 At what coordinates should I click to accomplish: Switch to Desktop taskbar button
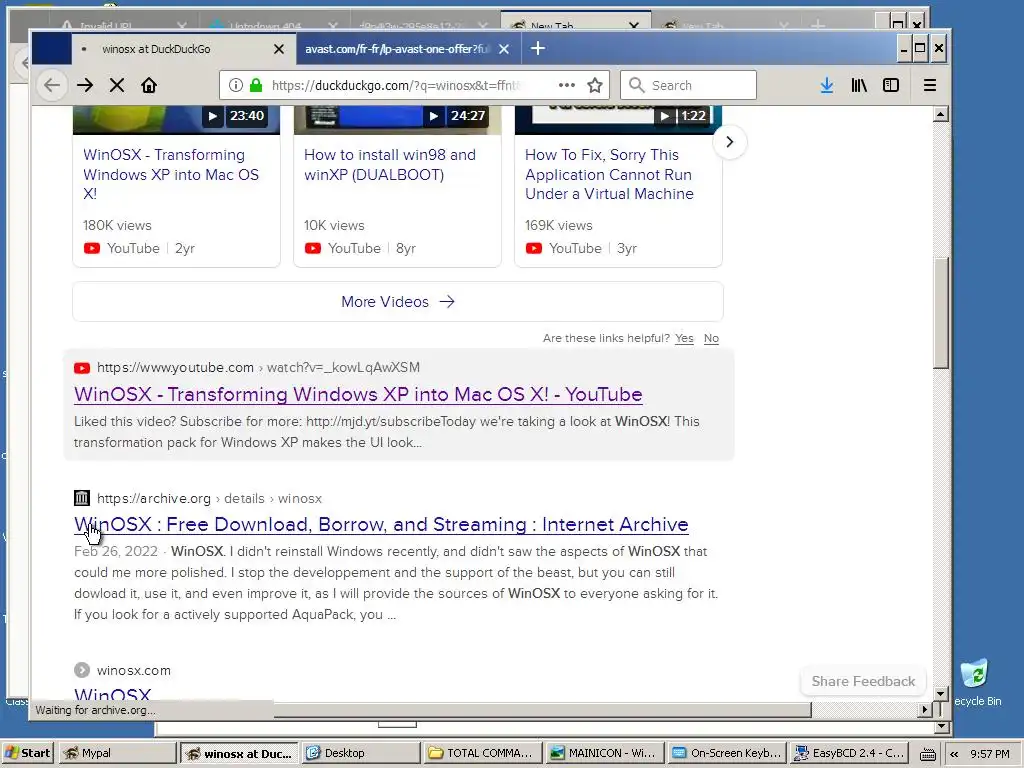(x=360, y=753)
